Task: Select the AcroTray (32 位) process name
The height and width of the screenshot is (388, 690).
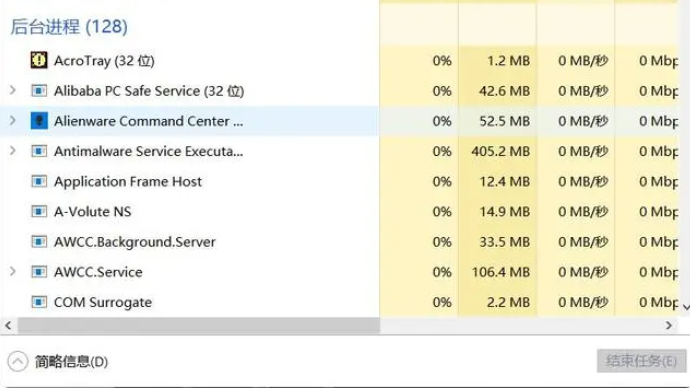Action: click(x=104, y=61)
